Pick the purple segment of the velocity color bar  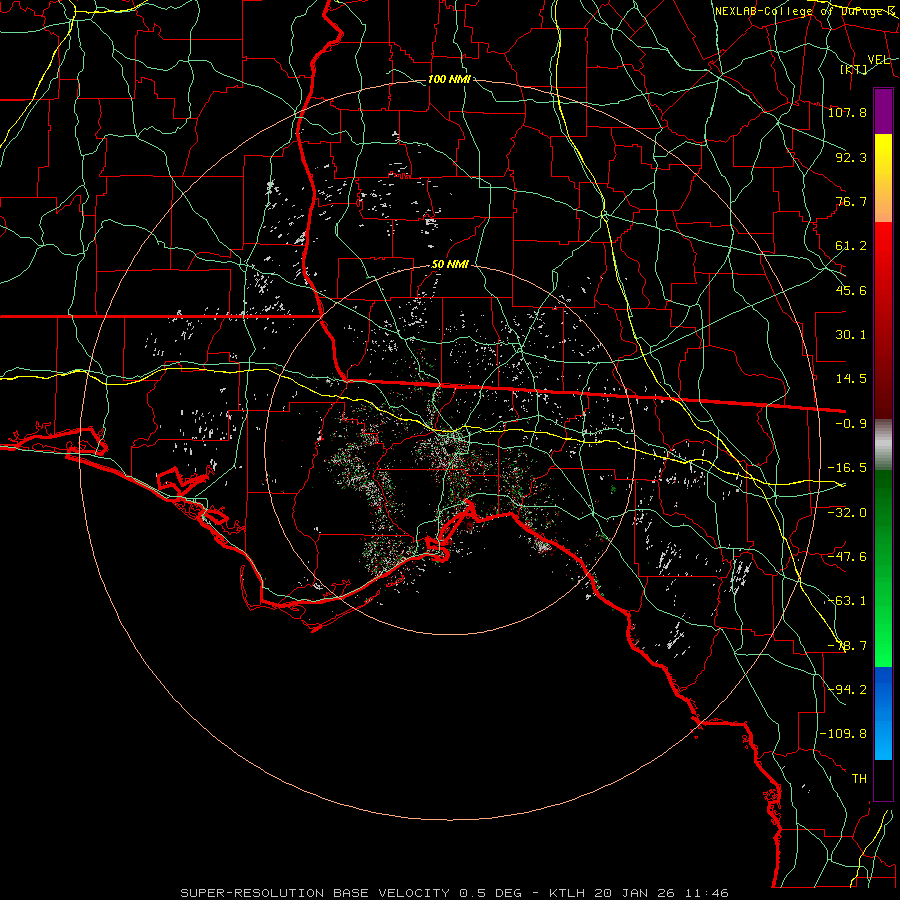(883, 111)
